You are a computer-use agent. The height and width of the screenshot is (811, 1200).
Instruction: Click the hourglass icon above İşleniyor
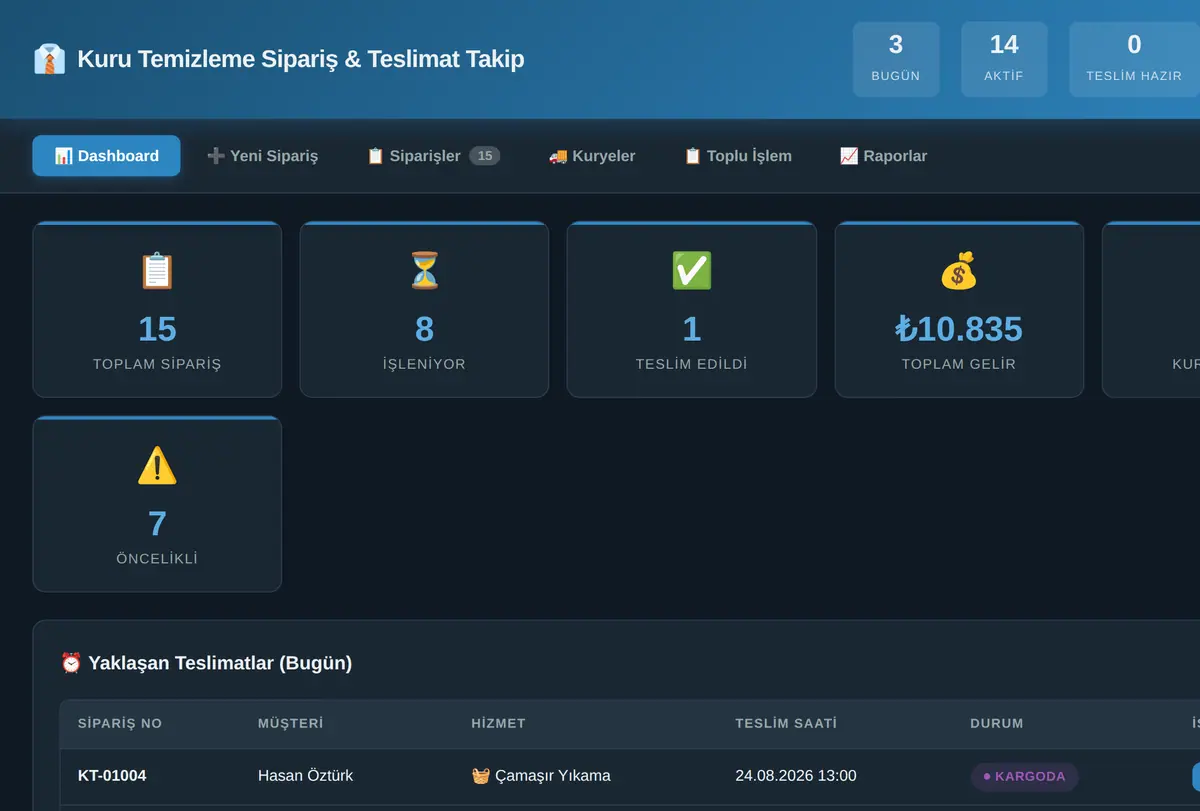point(424,271)
